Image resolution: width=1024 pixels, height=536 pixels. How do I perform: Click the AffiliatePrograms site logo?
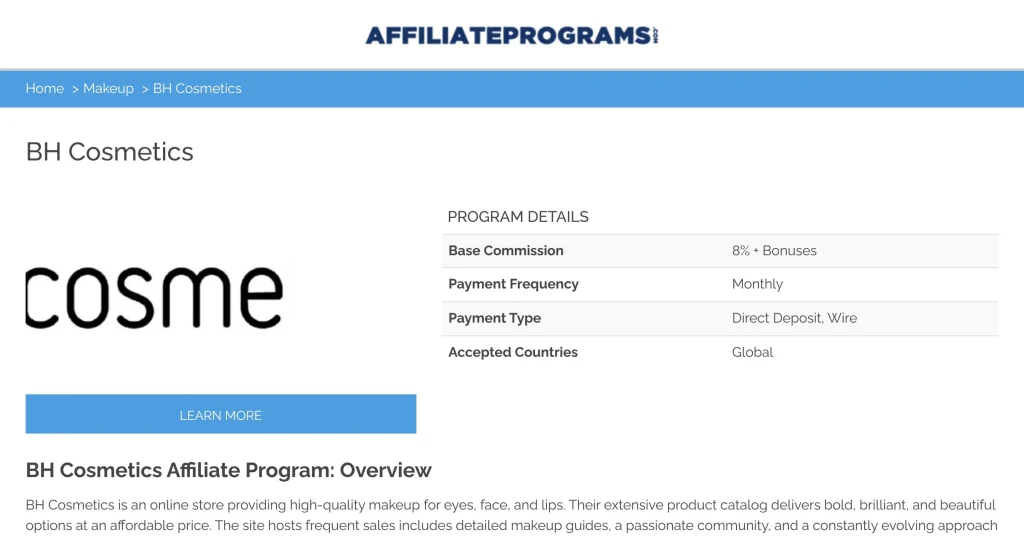512,35
